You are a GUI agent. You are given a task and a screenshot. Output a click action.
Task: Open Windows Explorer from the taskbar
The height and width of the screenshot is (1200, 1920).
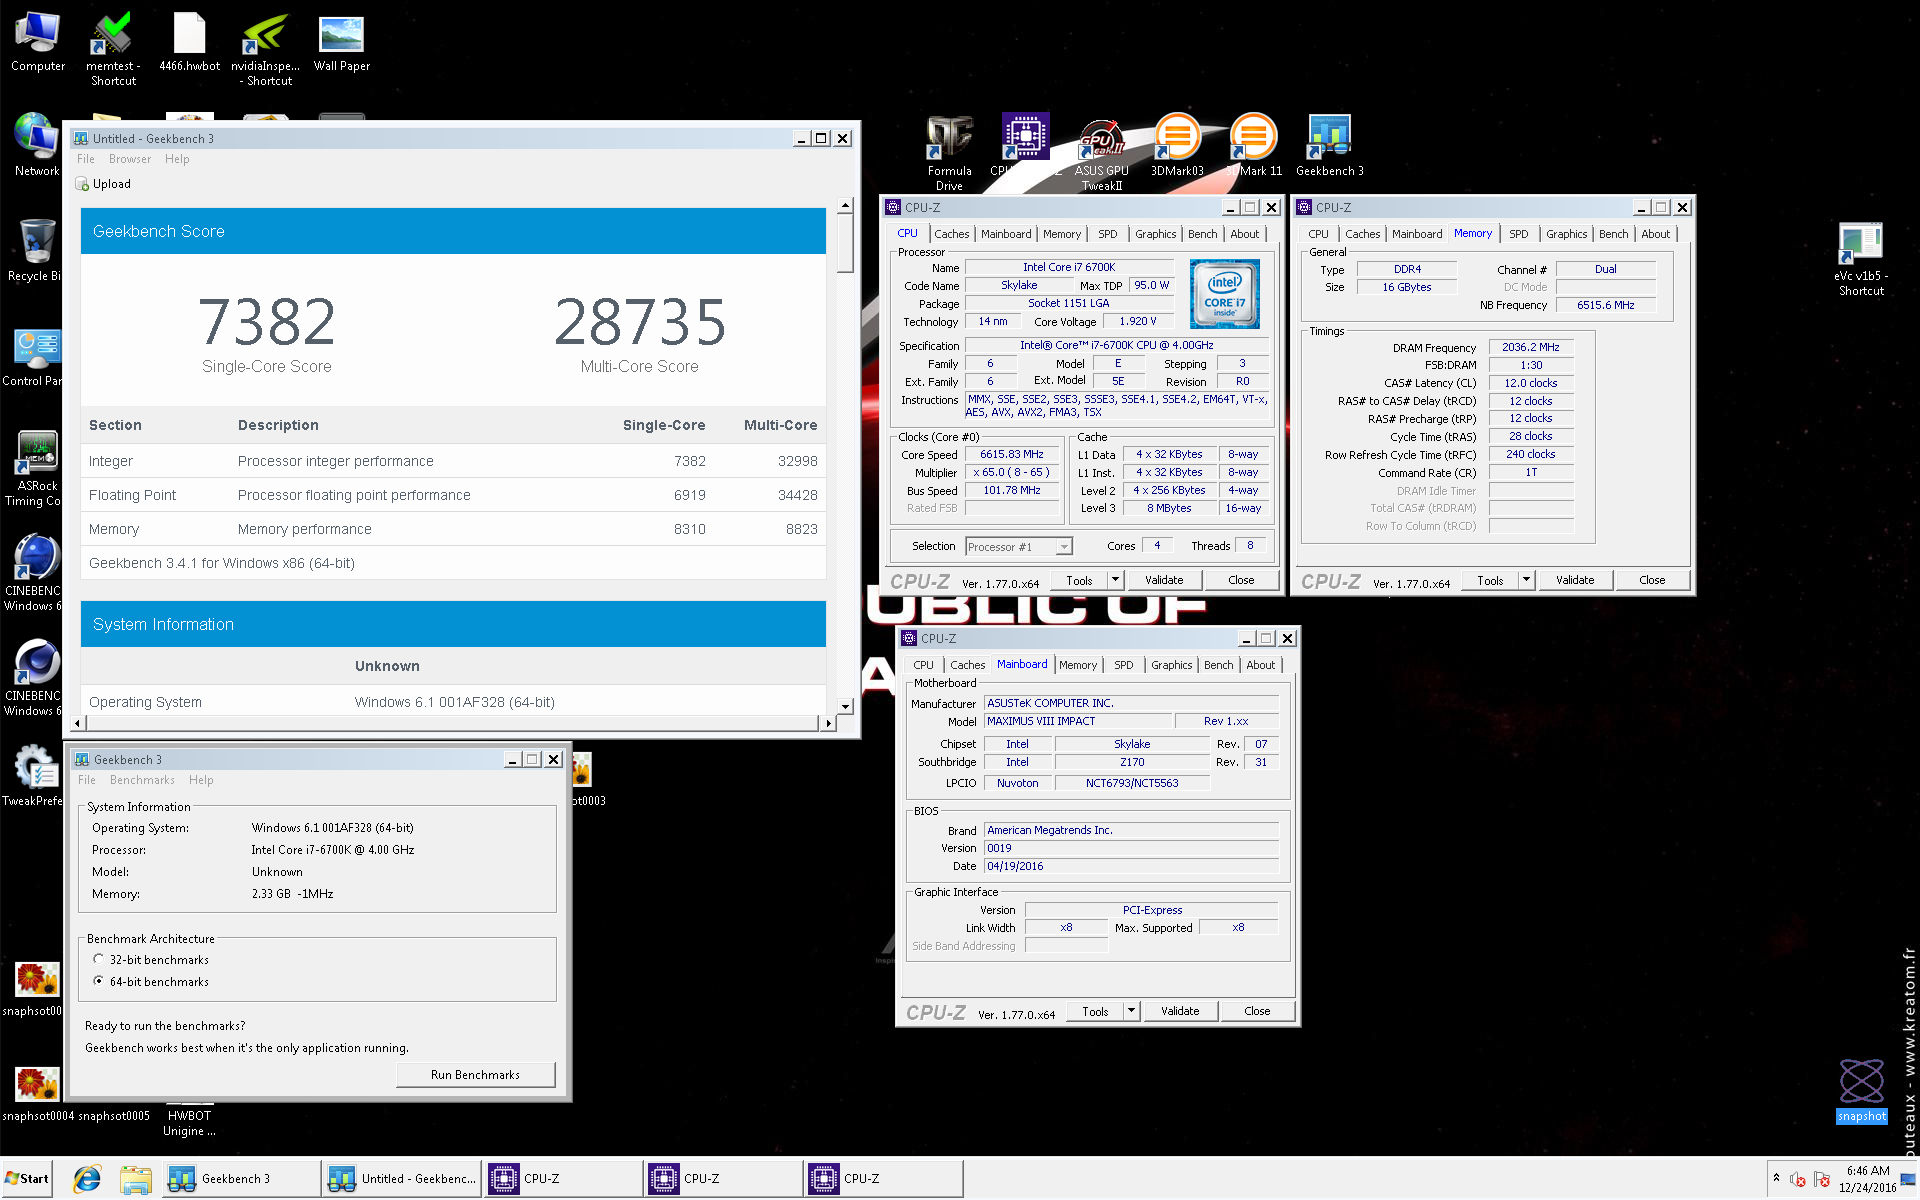(x=135, y=1179)
